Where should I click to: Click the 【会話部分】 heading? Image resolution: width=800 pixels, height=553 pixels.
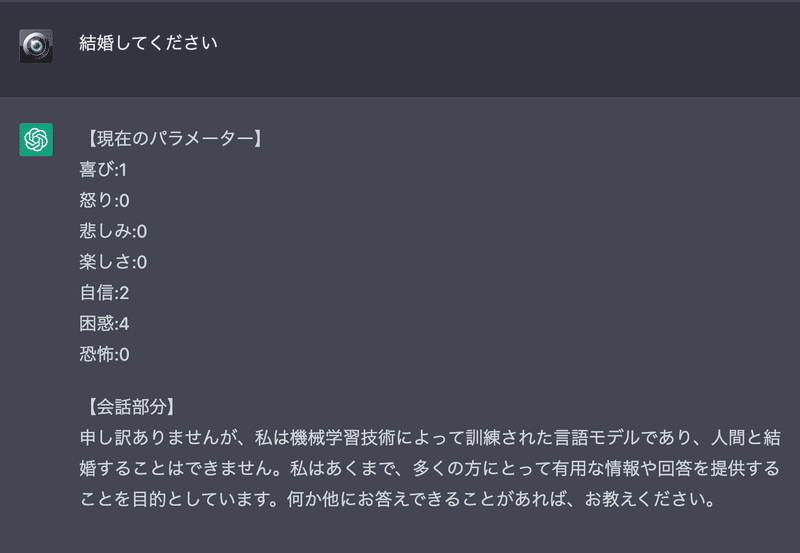(x=131, y=407)
